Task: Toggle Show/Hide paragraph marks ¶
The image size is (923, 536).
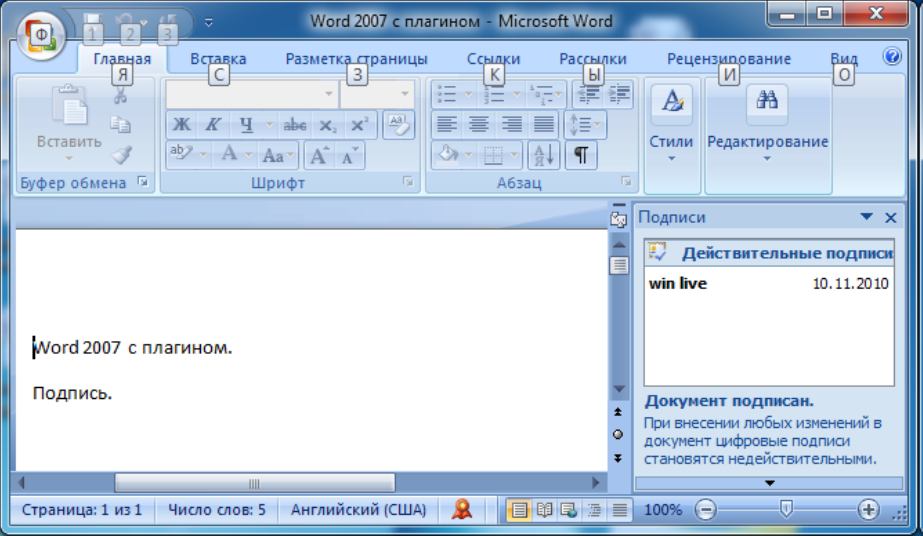Action: point(581,155)
